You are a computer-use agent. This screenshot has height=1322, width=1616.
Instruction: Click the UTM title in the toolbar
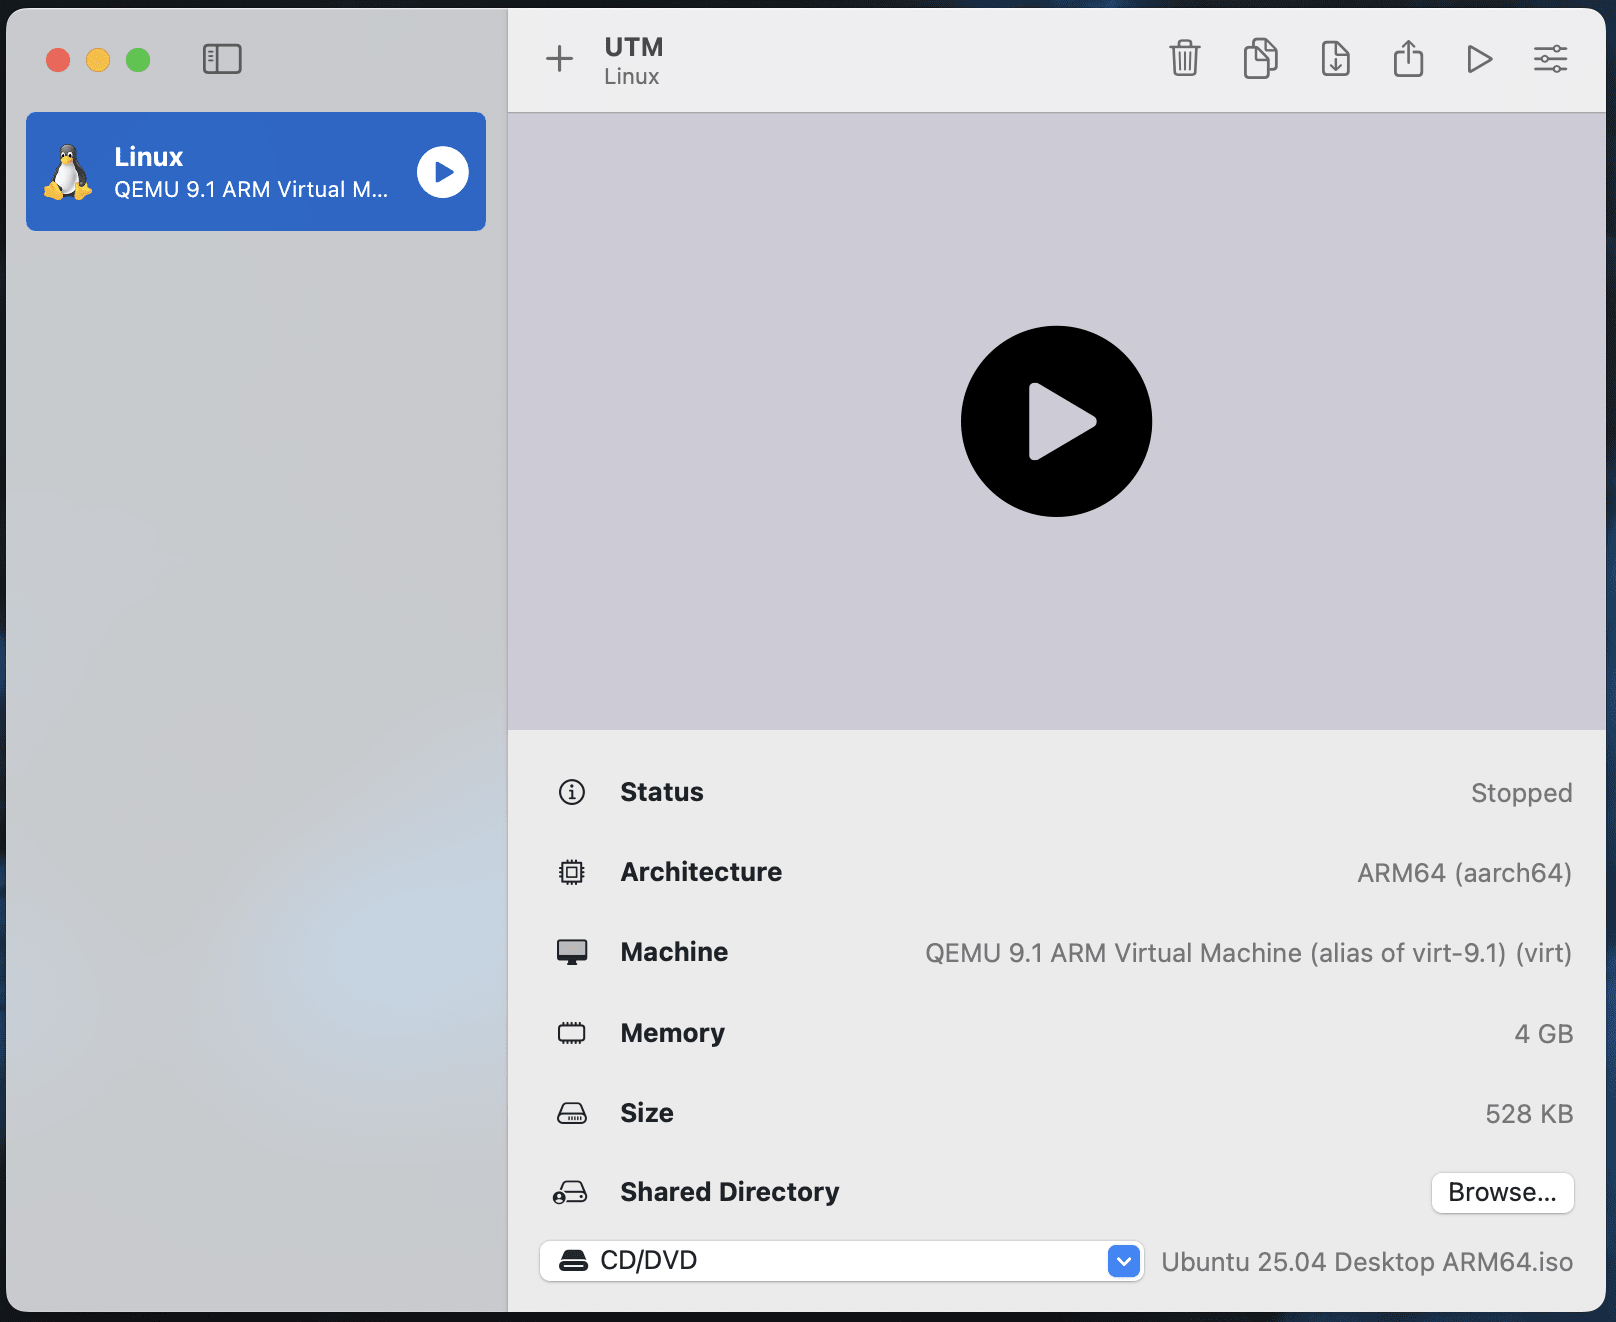tap(634, 47)
